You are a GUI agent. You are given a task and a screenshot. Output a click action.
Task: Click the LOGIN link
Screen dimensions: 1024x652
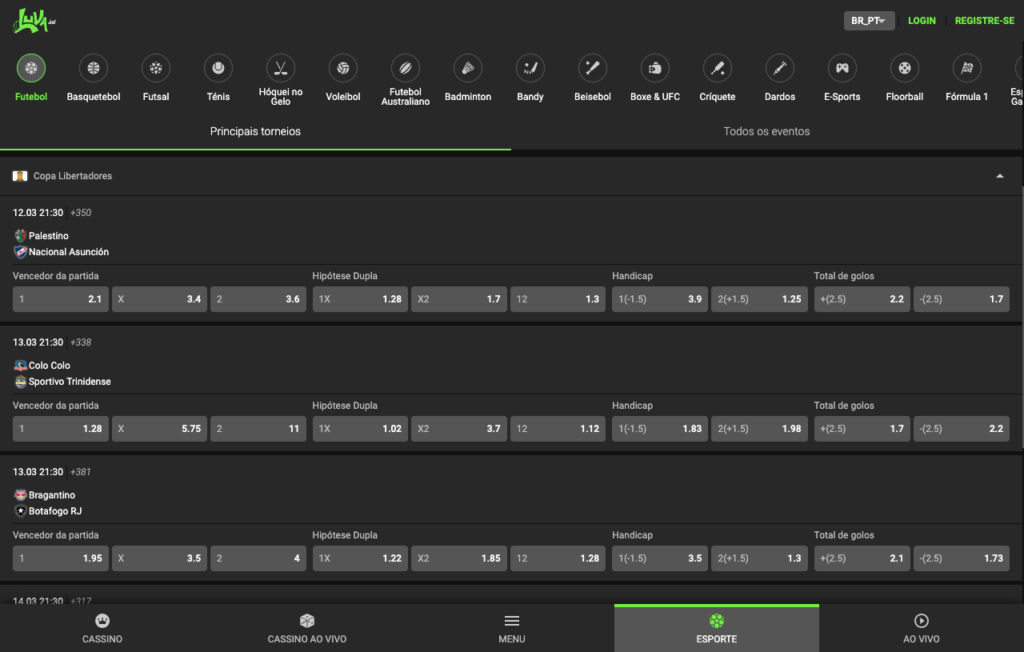pos(921,21)
